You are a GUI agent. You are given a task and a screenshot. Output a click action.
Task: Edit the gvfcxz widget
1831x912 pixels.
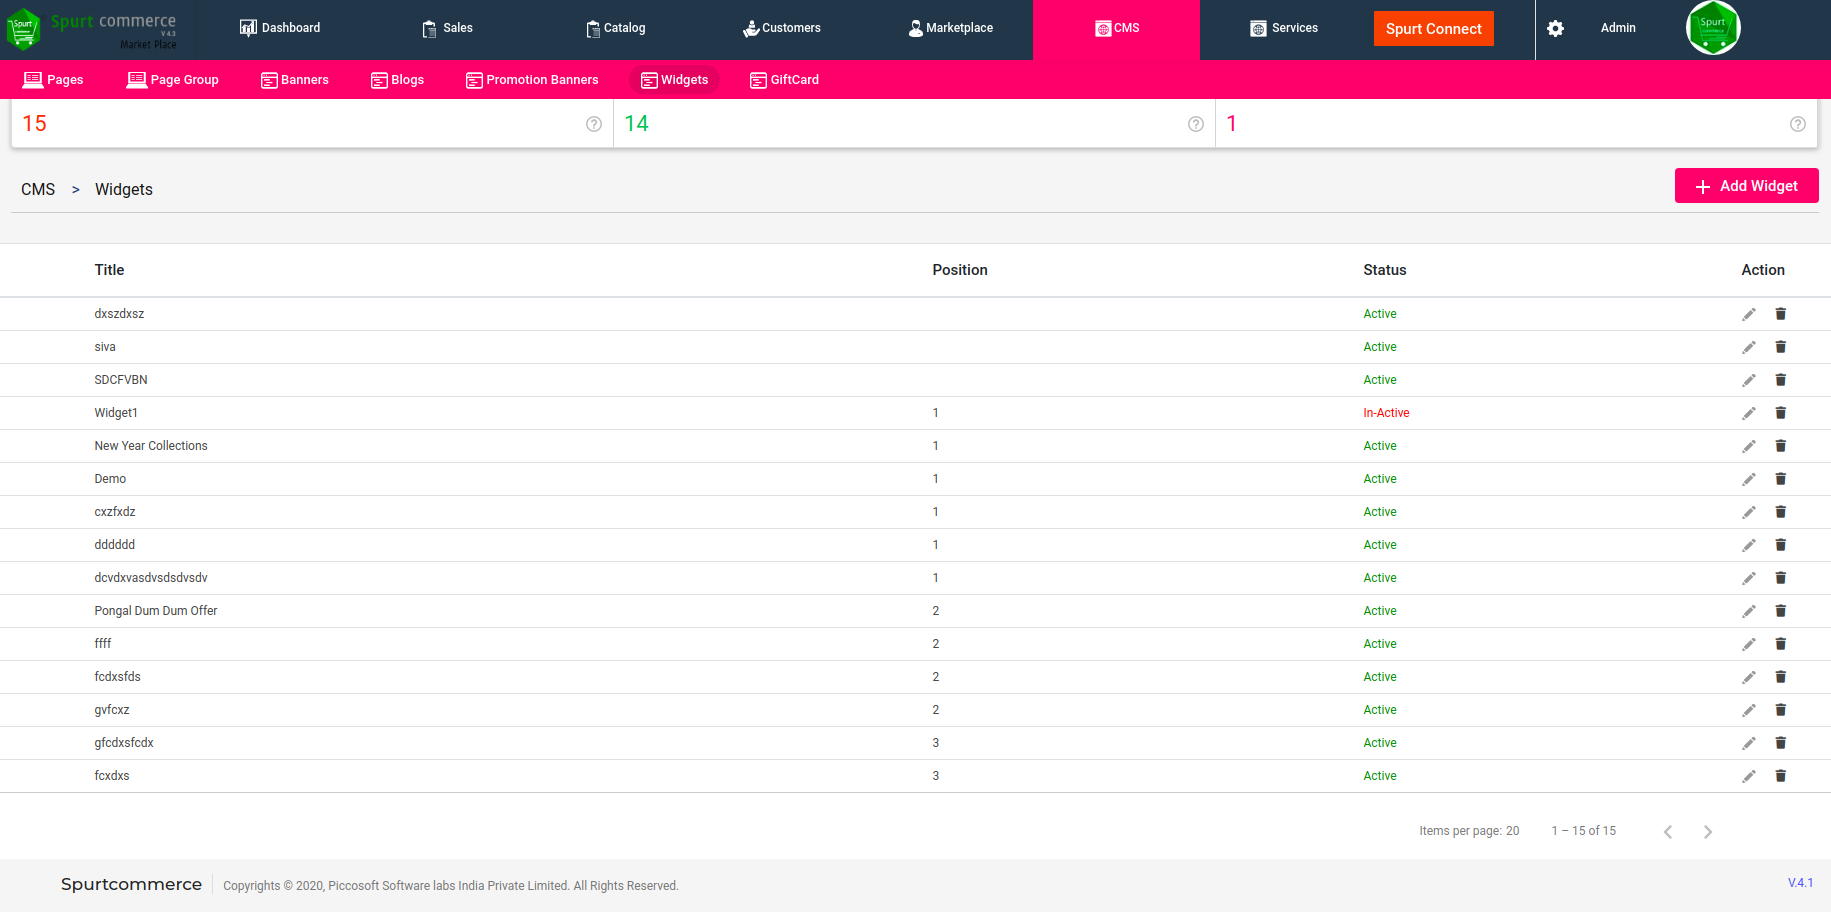coord(1748,710)
